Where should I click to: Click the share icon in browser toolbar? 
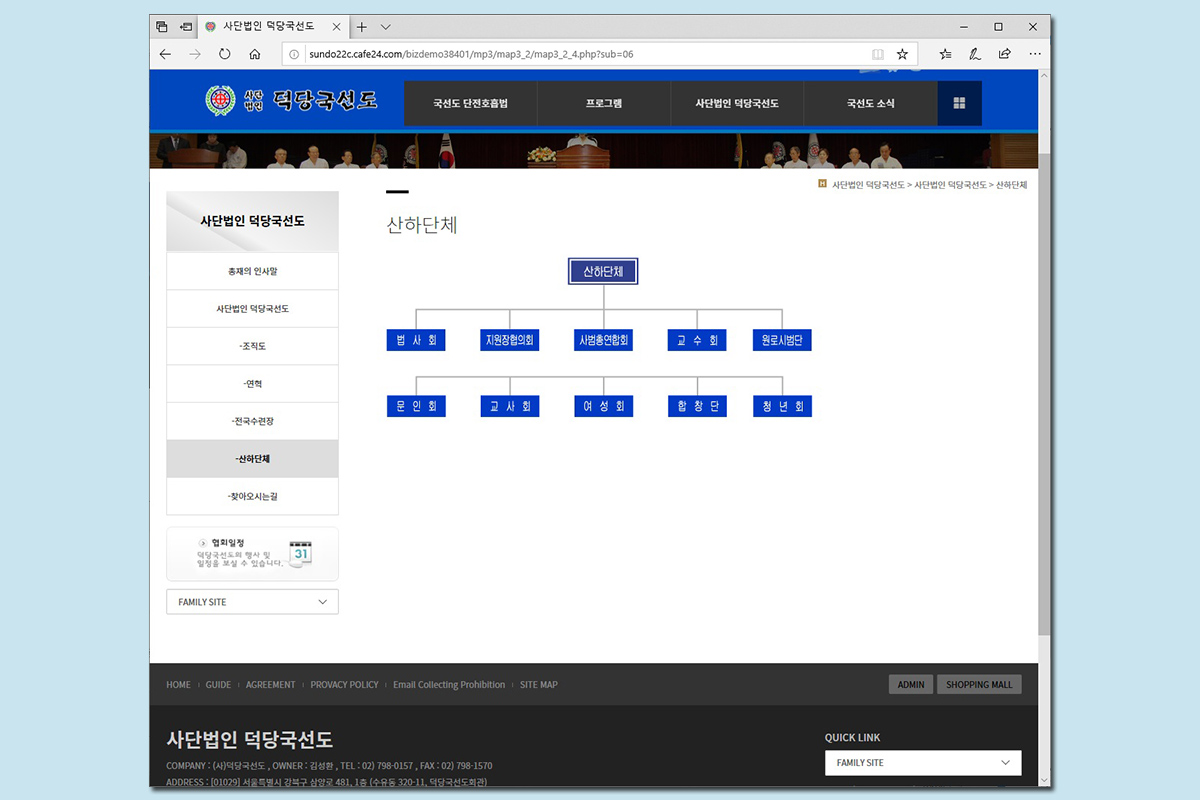(x=1004, y=54)
